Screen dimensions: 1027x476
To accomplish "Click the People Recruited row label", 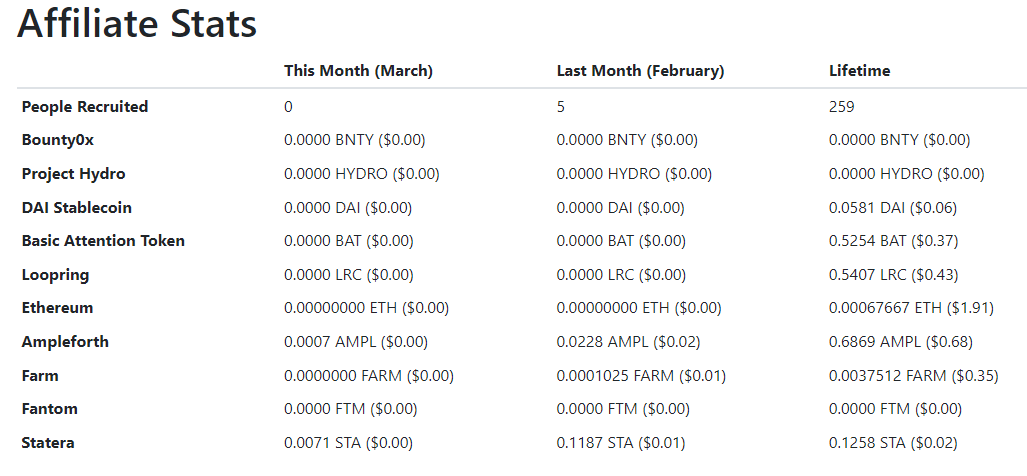I will [84, 107].
